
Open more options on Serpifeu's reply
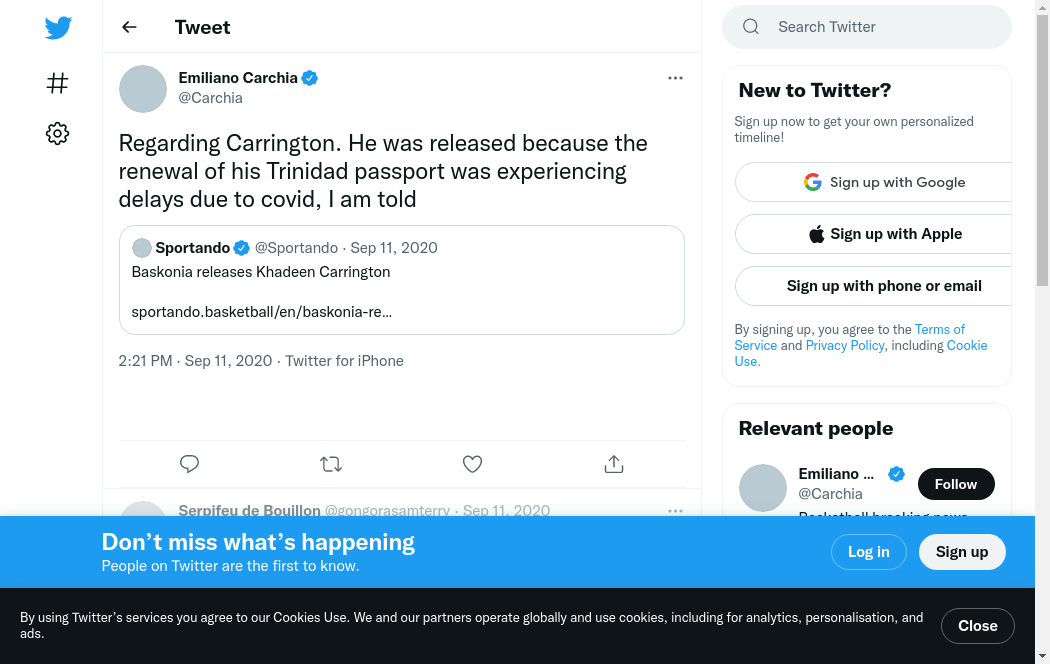click(x=675, y=510)
